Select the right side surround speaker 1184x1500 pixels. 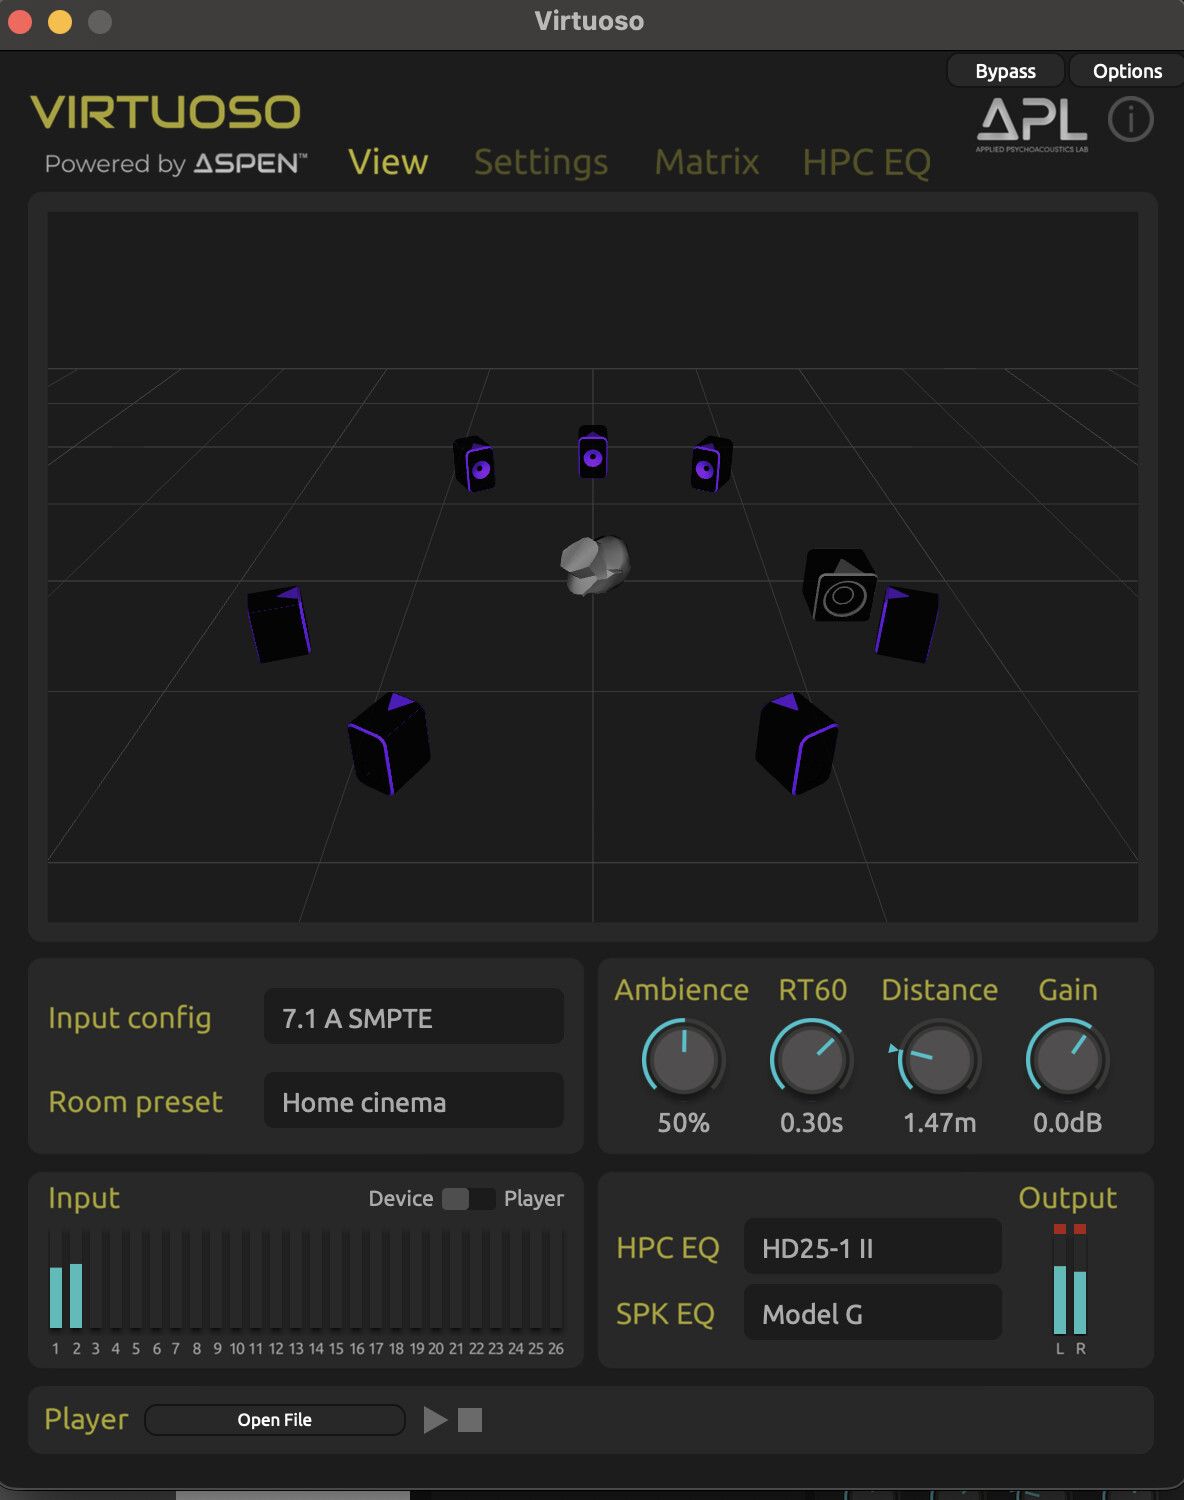click(x=907, y=625)
